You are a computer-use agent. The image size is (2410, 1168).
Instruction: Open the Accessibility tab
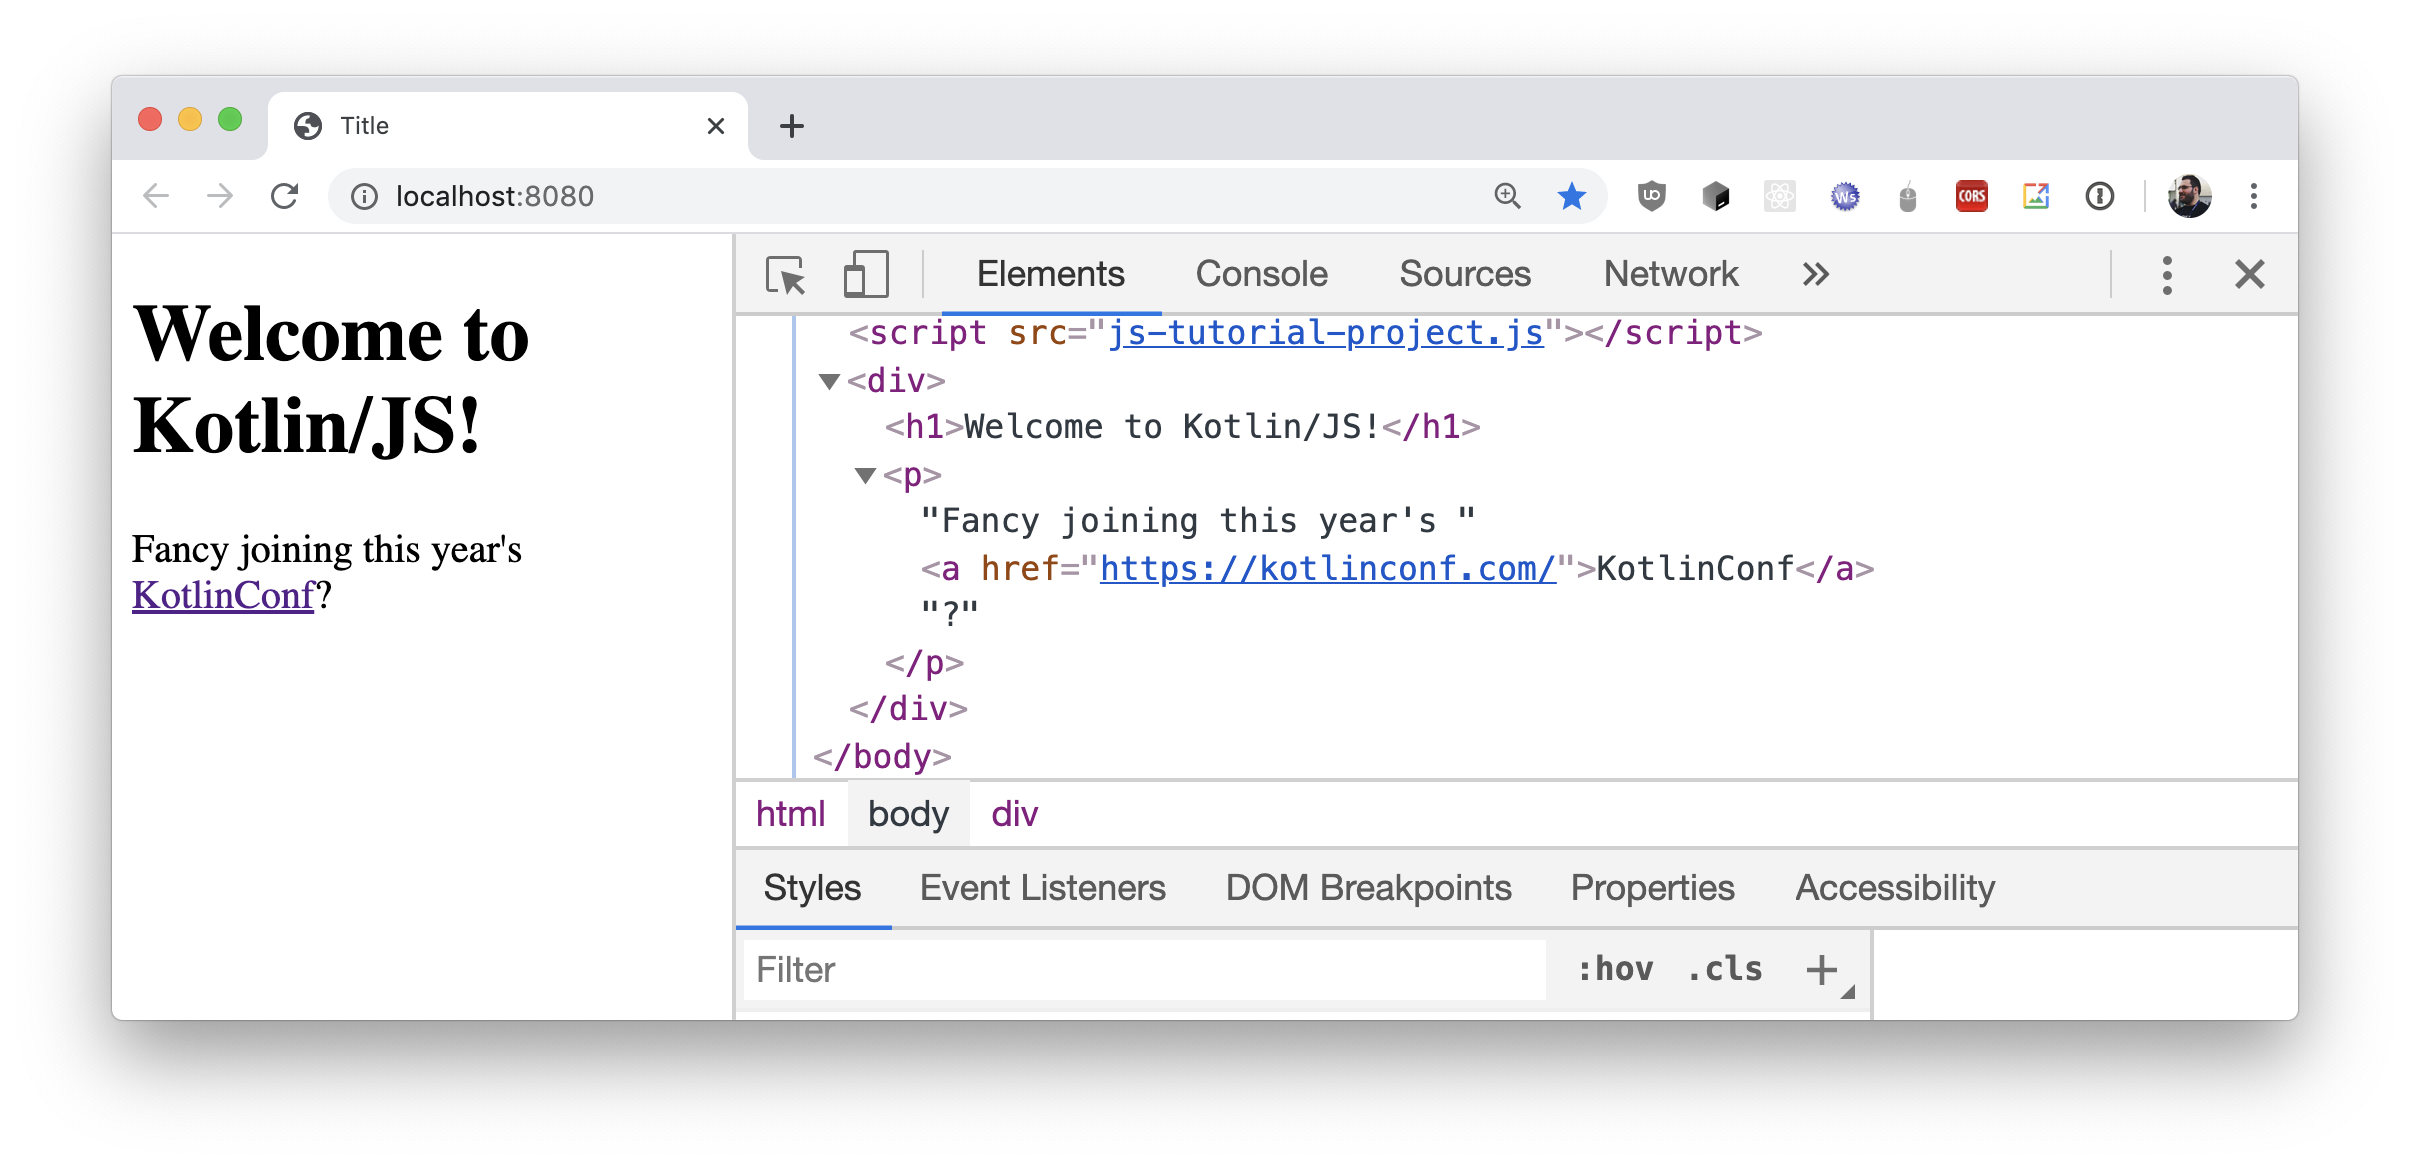click(x=1895, y=888)
